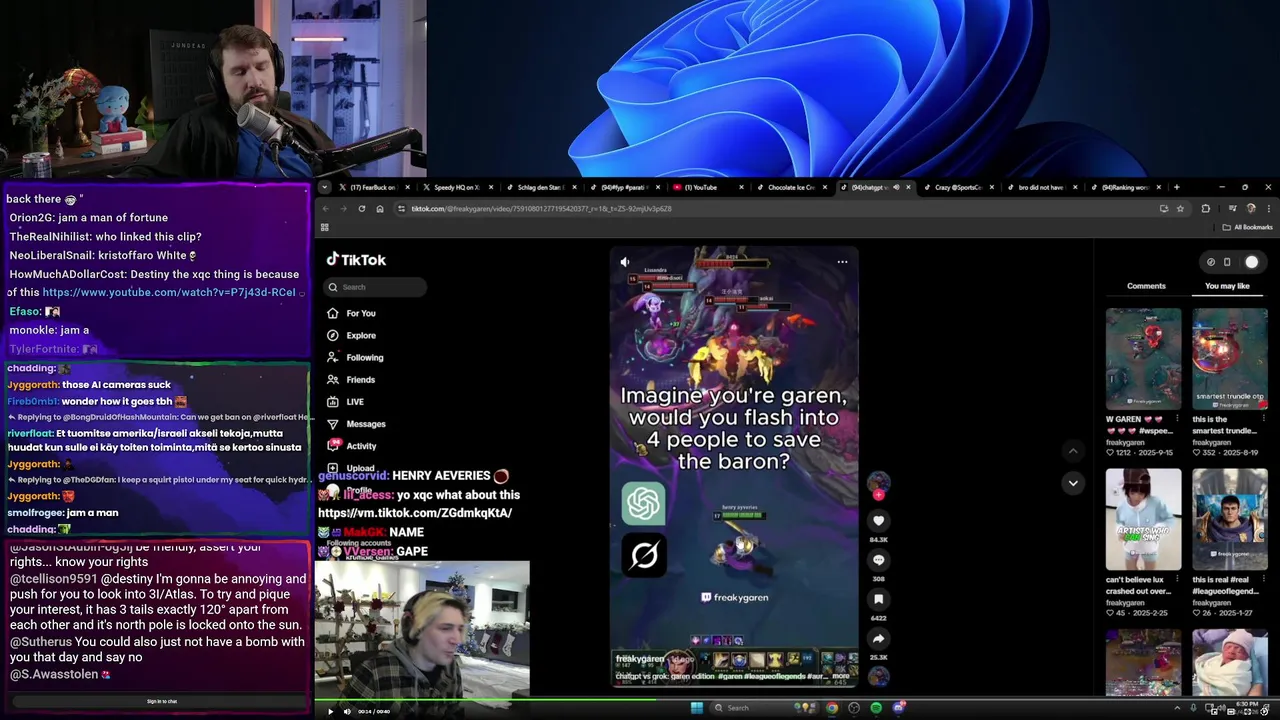Expand the video caption with 'more'

[x=840, y=676]
